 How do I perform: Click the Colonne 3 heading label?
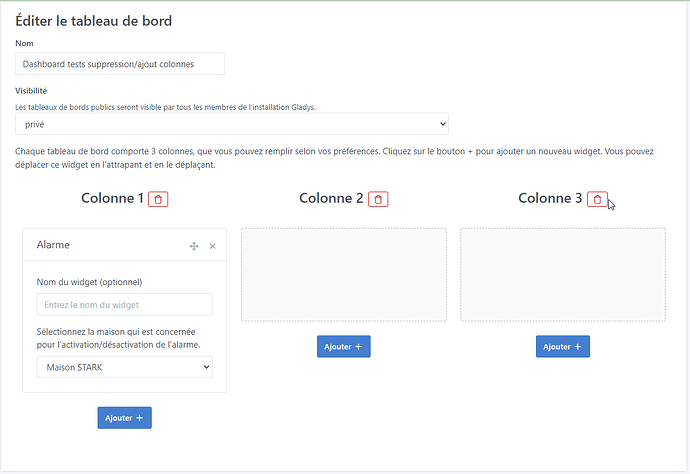550,198
